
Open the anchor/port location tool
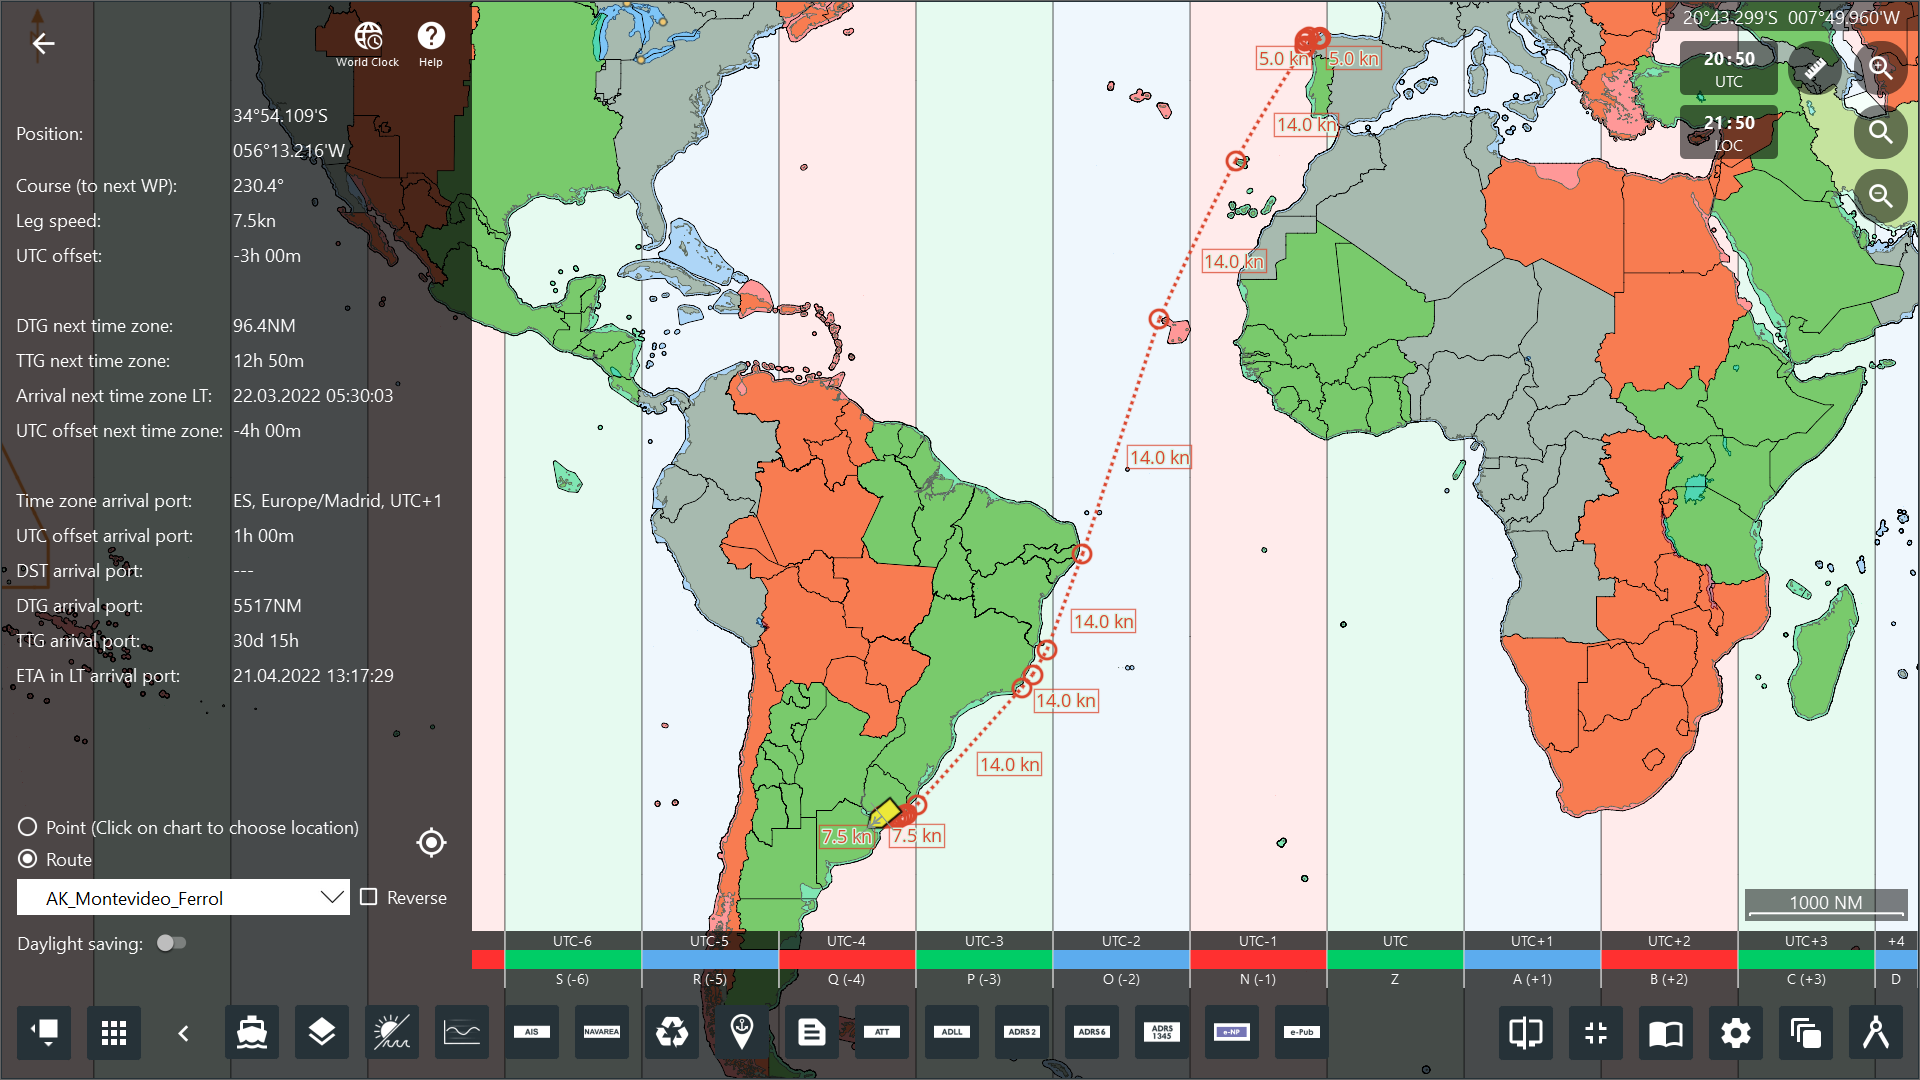tap(741, 1032)
